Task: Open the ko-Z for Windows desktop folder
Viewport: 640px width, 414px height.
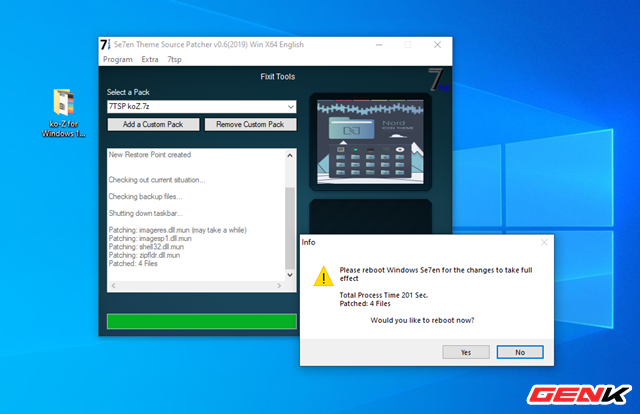Action: point(64,113)
